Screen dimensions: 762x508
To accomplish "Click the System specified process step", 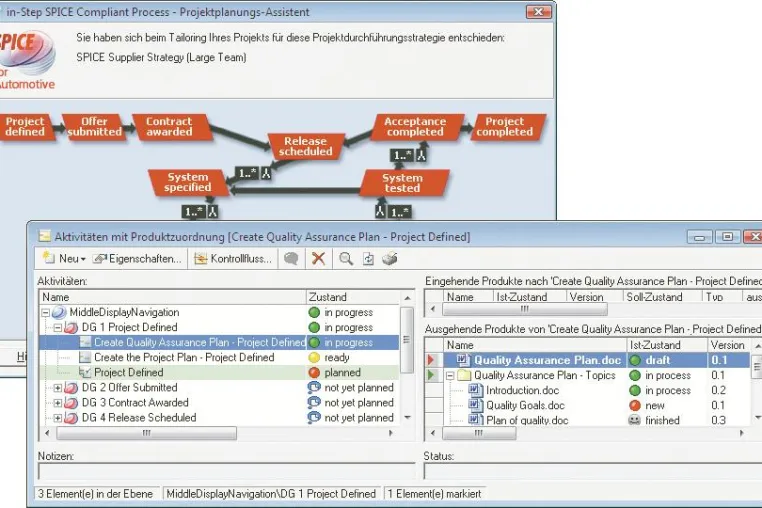I will 188,182.
